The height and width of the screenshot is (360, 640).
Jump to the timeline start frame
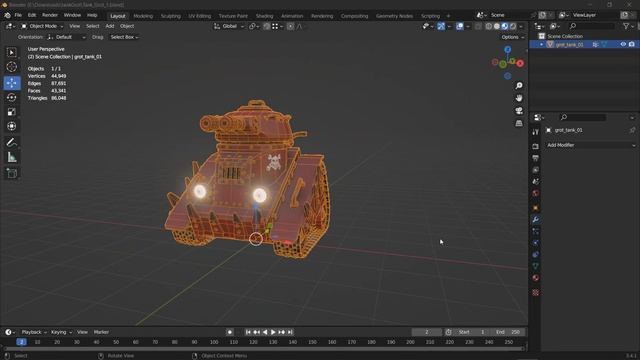click(248, 332)
